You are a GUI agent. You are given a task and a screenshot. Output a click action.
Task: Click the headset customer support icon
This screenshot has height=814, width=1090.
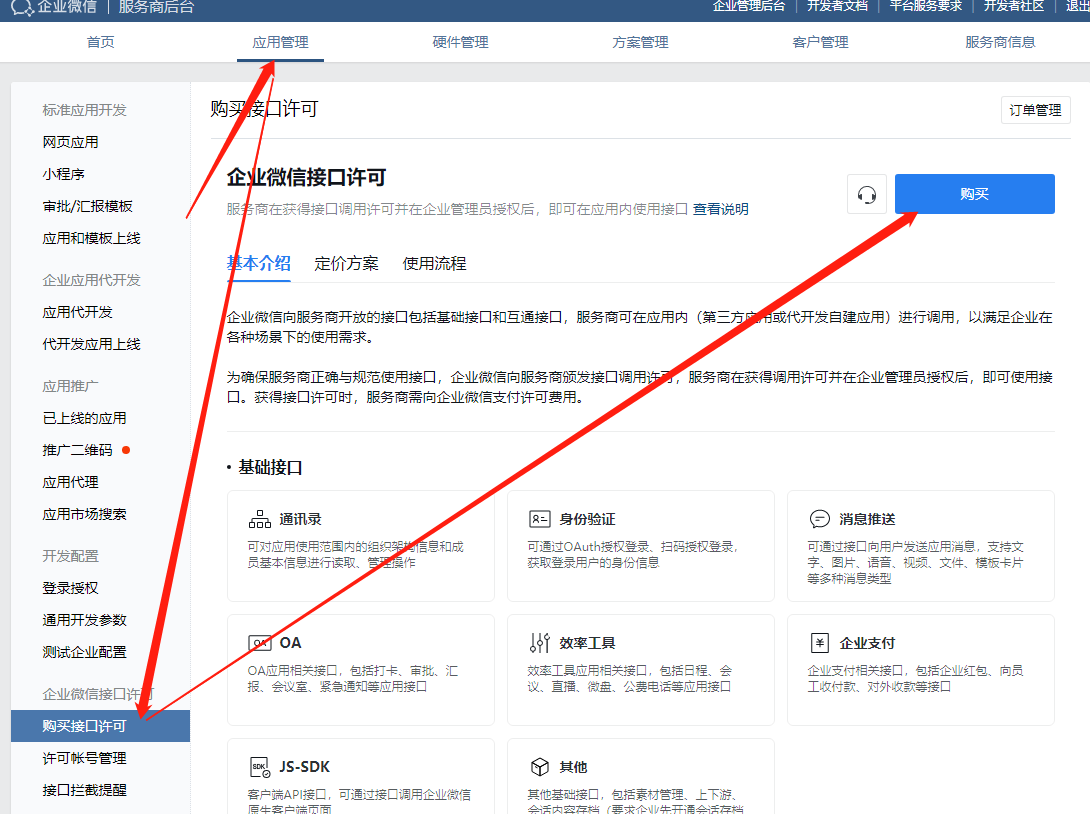click(x=867, y=194)
